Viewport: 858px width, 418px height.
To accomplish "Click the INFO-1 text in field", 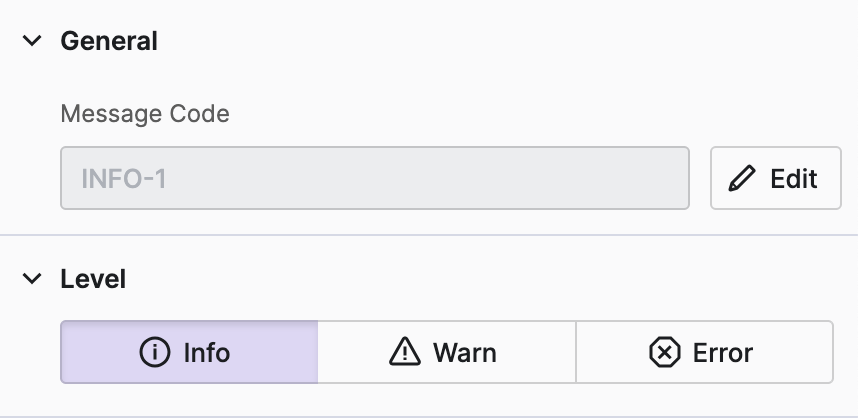I will [123, 179].
